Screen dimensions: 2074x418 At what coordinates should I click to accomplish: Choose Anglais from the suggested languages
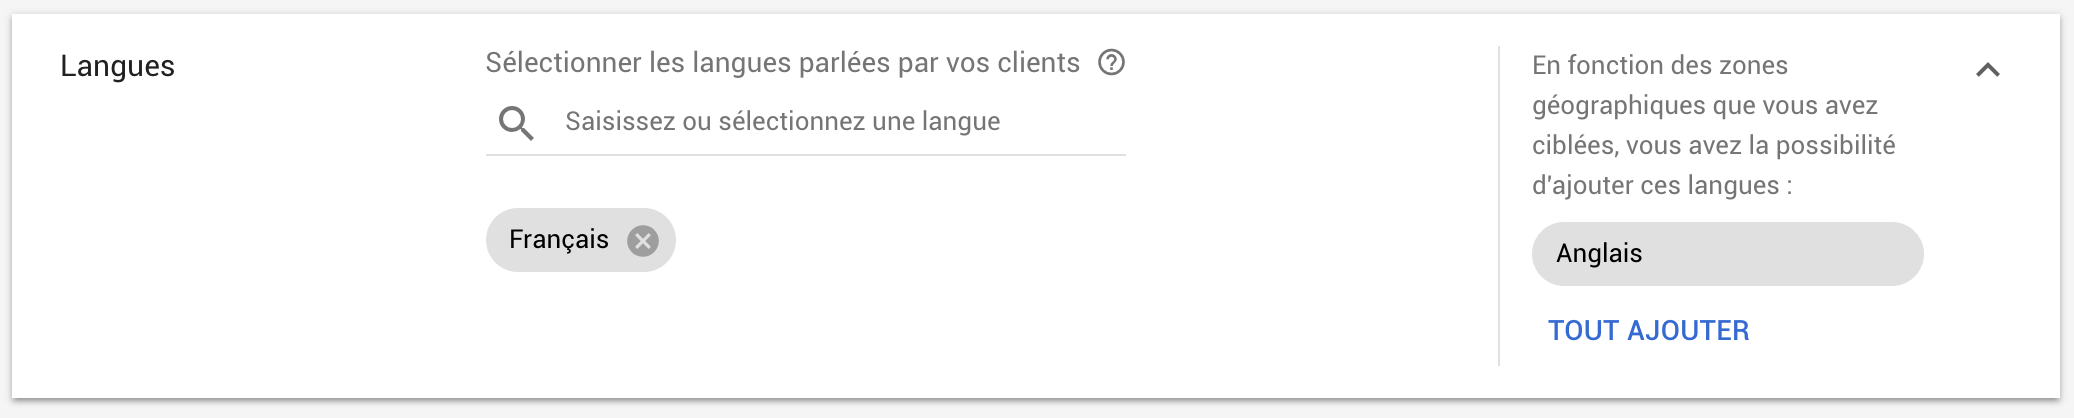(1726, 254)
